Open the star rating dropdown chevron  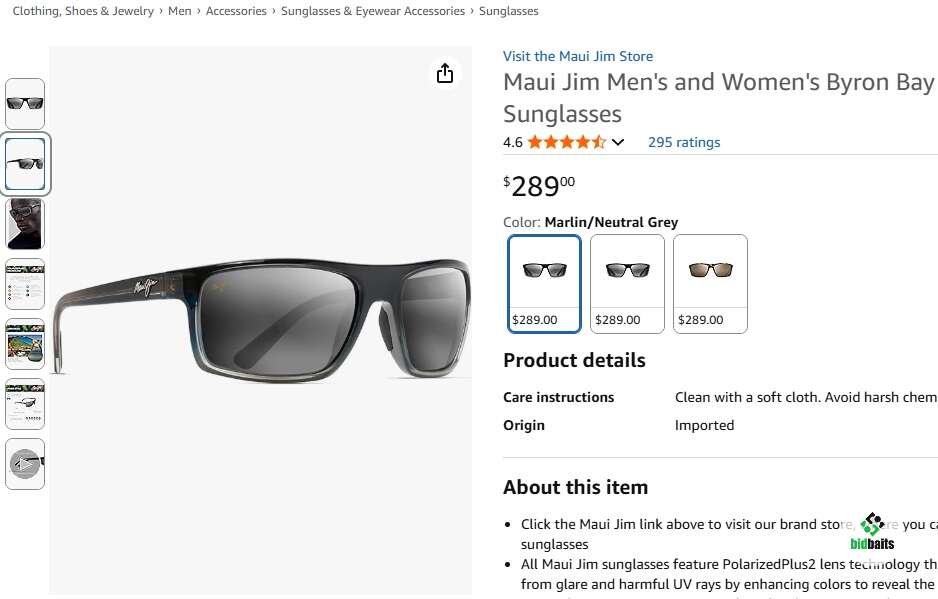(x=618, y=142)
